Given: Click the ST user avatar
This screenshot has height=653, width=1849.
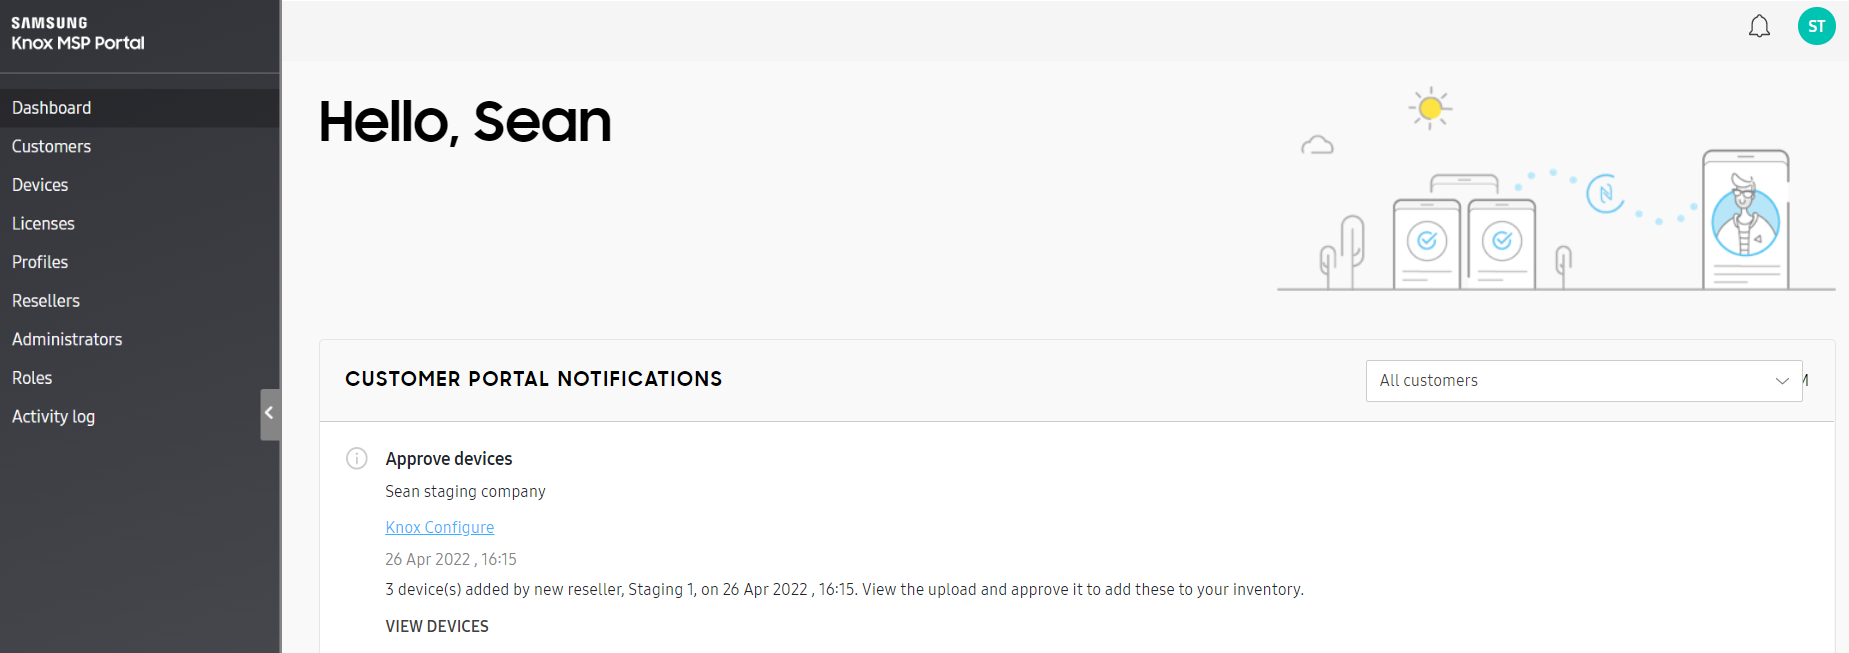Looking at the screenshot, I should click(1816, 26).
